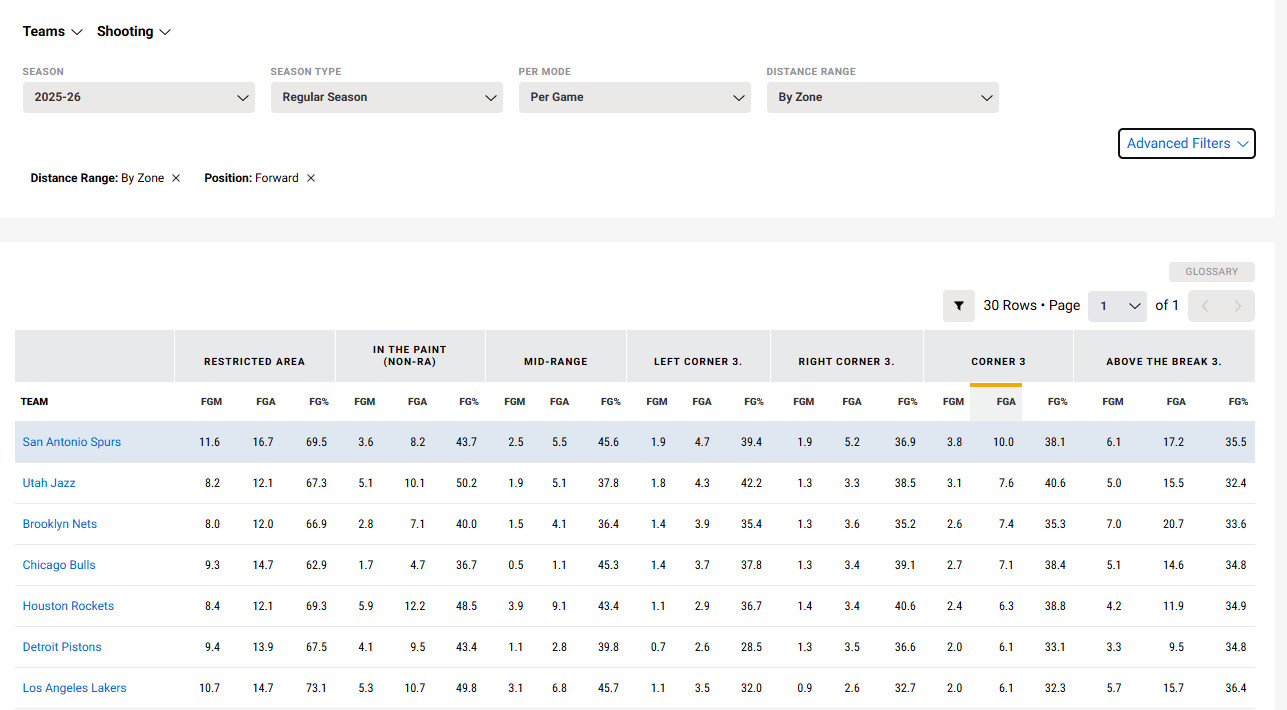The height and width of the screenshot is (710, 1287).
Task: Go to next page arrow
Action: click(1238, 306)
